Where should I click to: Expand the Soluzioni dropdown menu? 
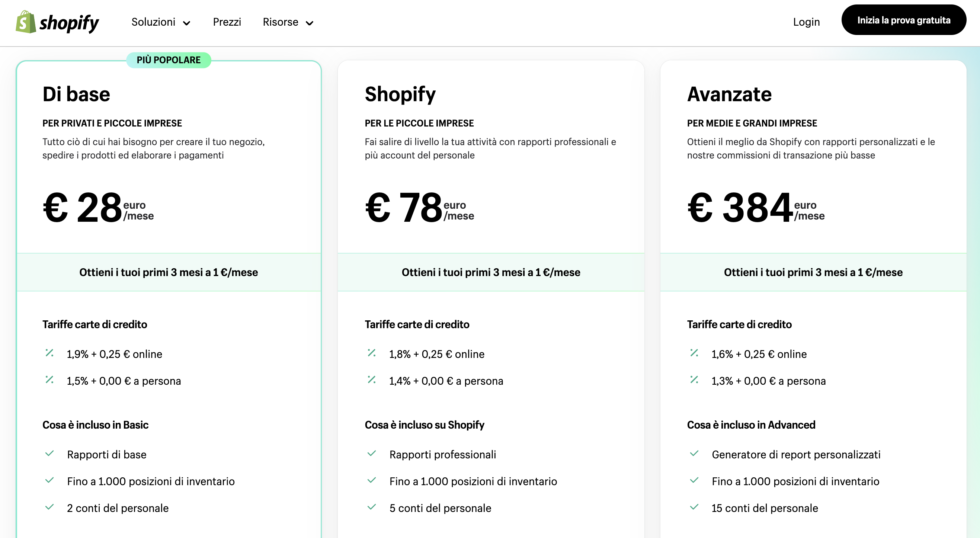click(160, 22)
